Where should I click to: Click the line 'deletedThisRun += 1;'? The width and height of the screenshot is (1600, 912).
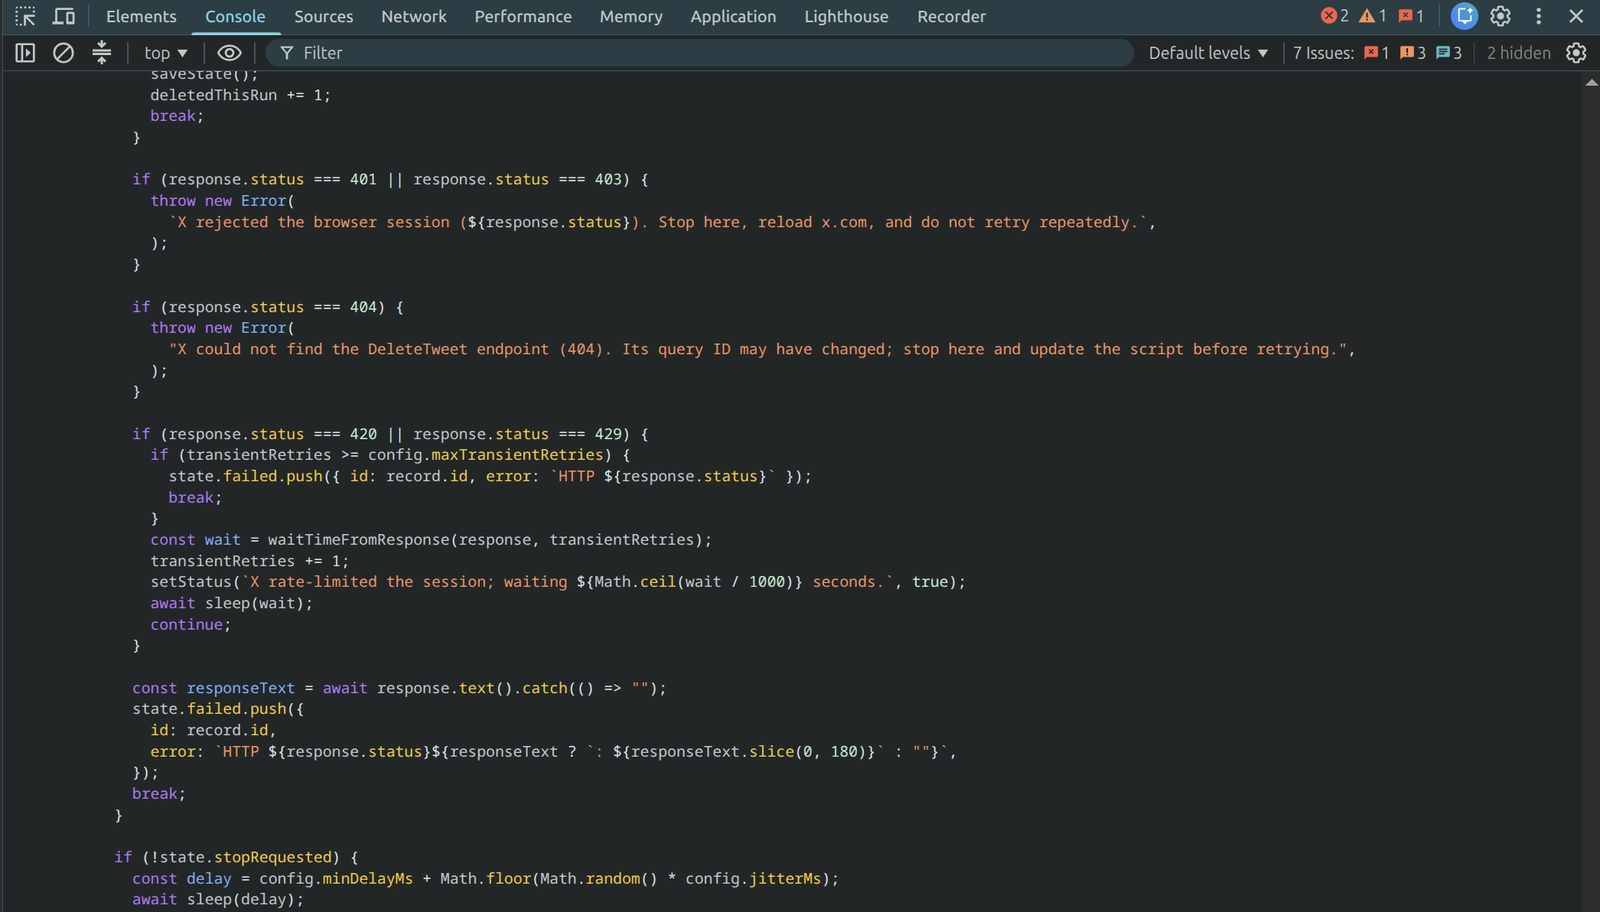240,95
